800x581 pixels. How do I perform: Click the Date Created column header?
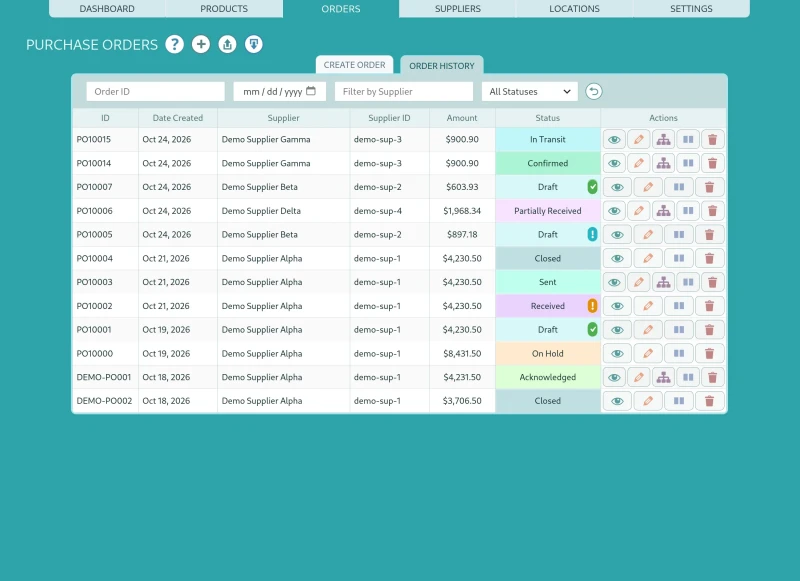tap(178, 118)
